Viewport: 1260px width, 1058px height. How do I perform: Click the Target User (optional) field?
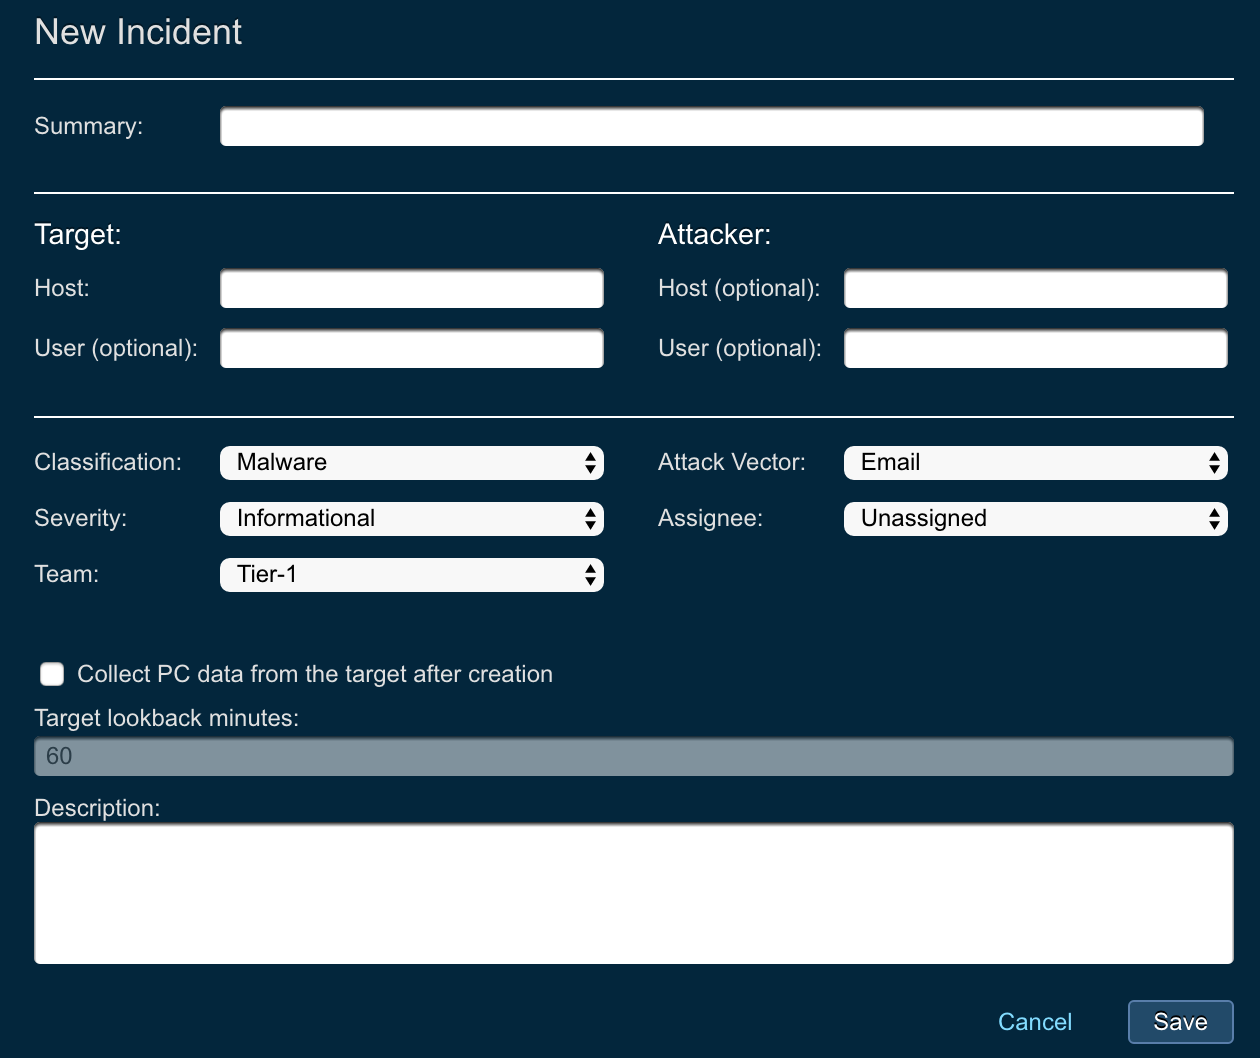pos(411,349)
